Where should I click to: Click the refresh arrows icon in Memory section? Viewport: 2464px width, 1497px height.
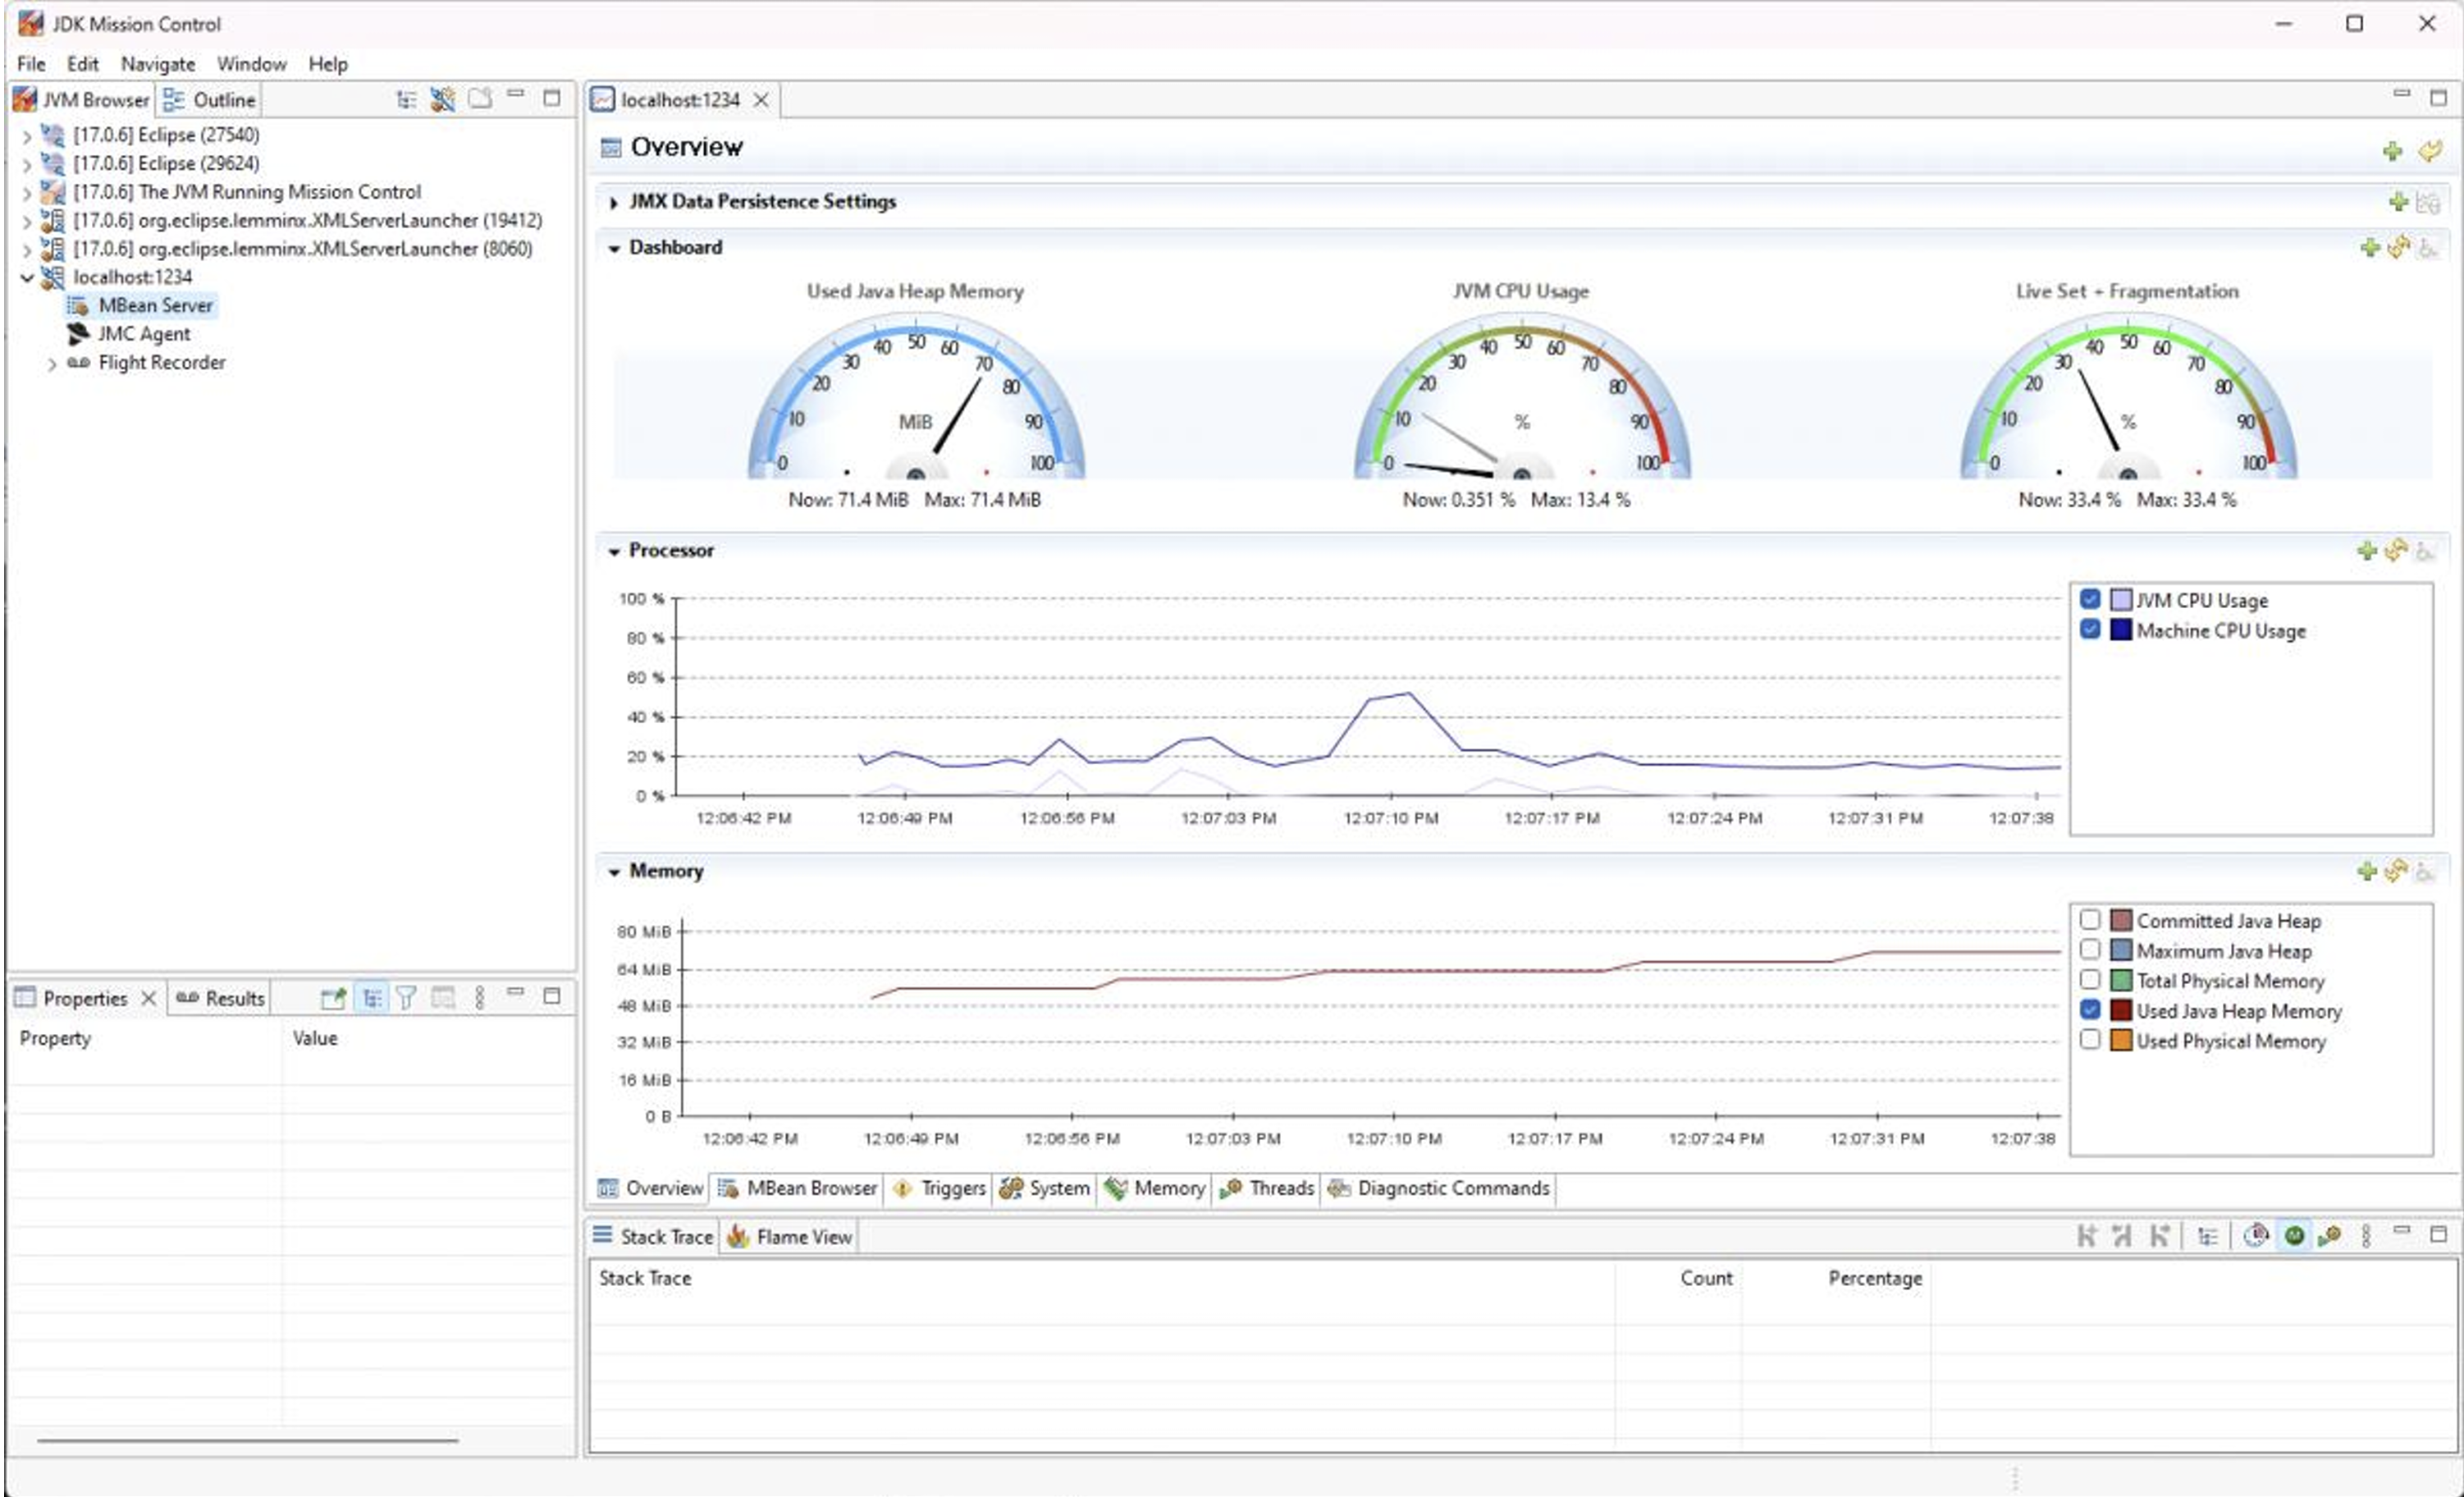click(2396, 871)
